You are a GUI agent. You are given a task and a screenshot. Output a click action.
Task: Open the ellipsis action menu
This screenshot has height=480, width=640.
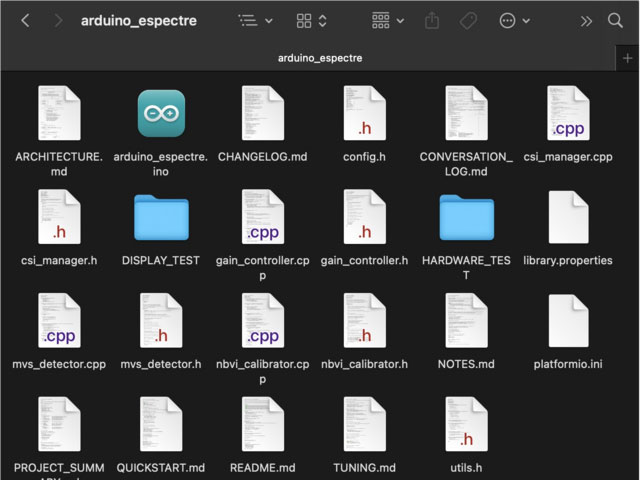point(514,20)
